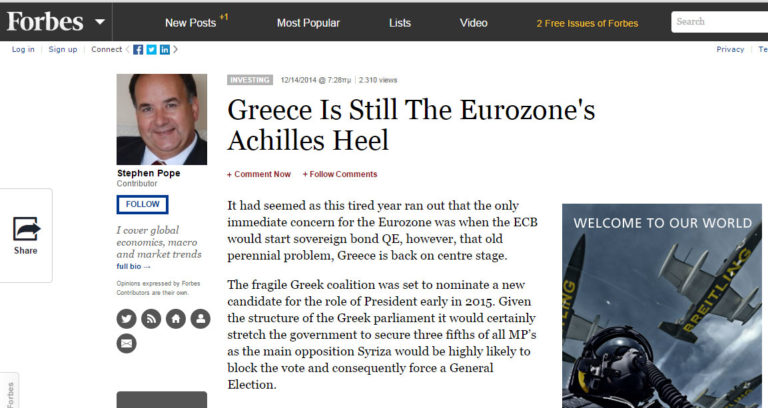Viewport: 768px width, 408px height.
Task: Click the Facebook connect icon
Action: click(138, 49)
